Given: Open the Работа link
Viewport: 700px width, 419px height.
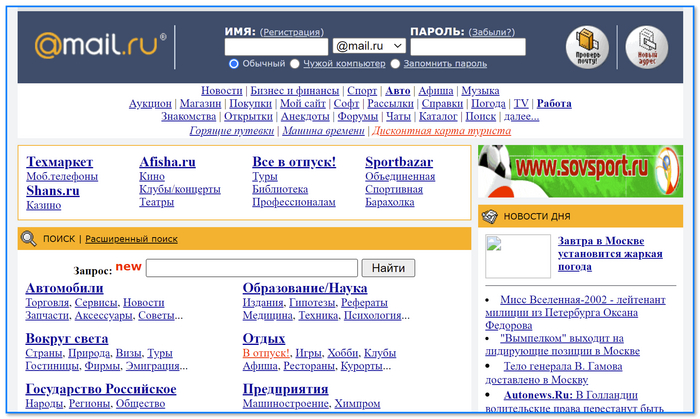Looking at the screenshot, I should 554,104.
